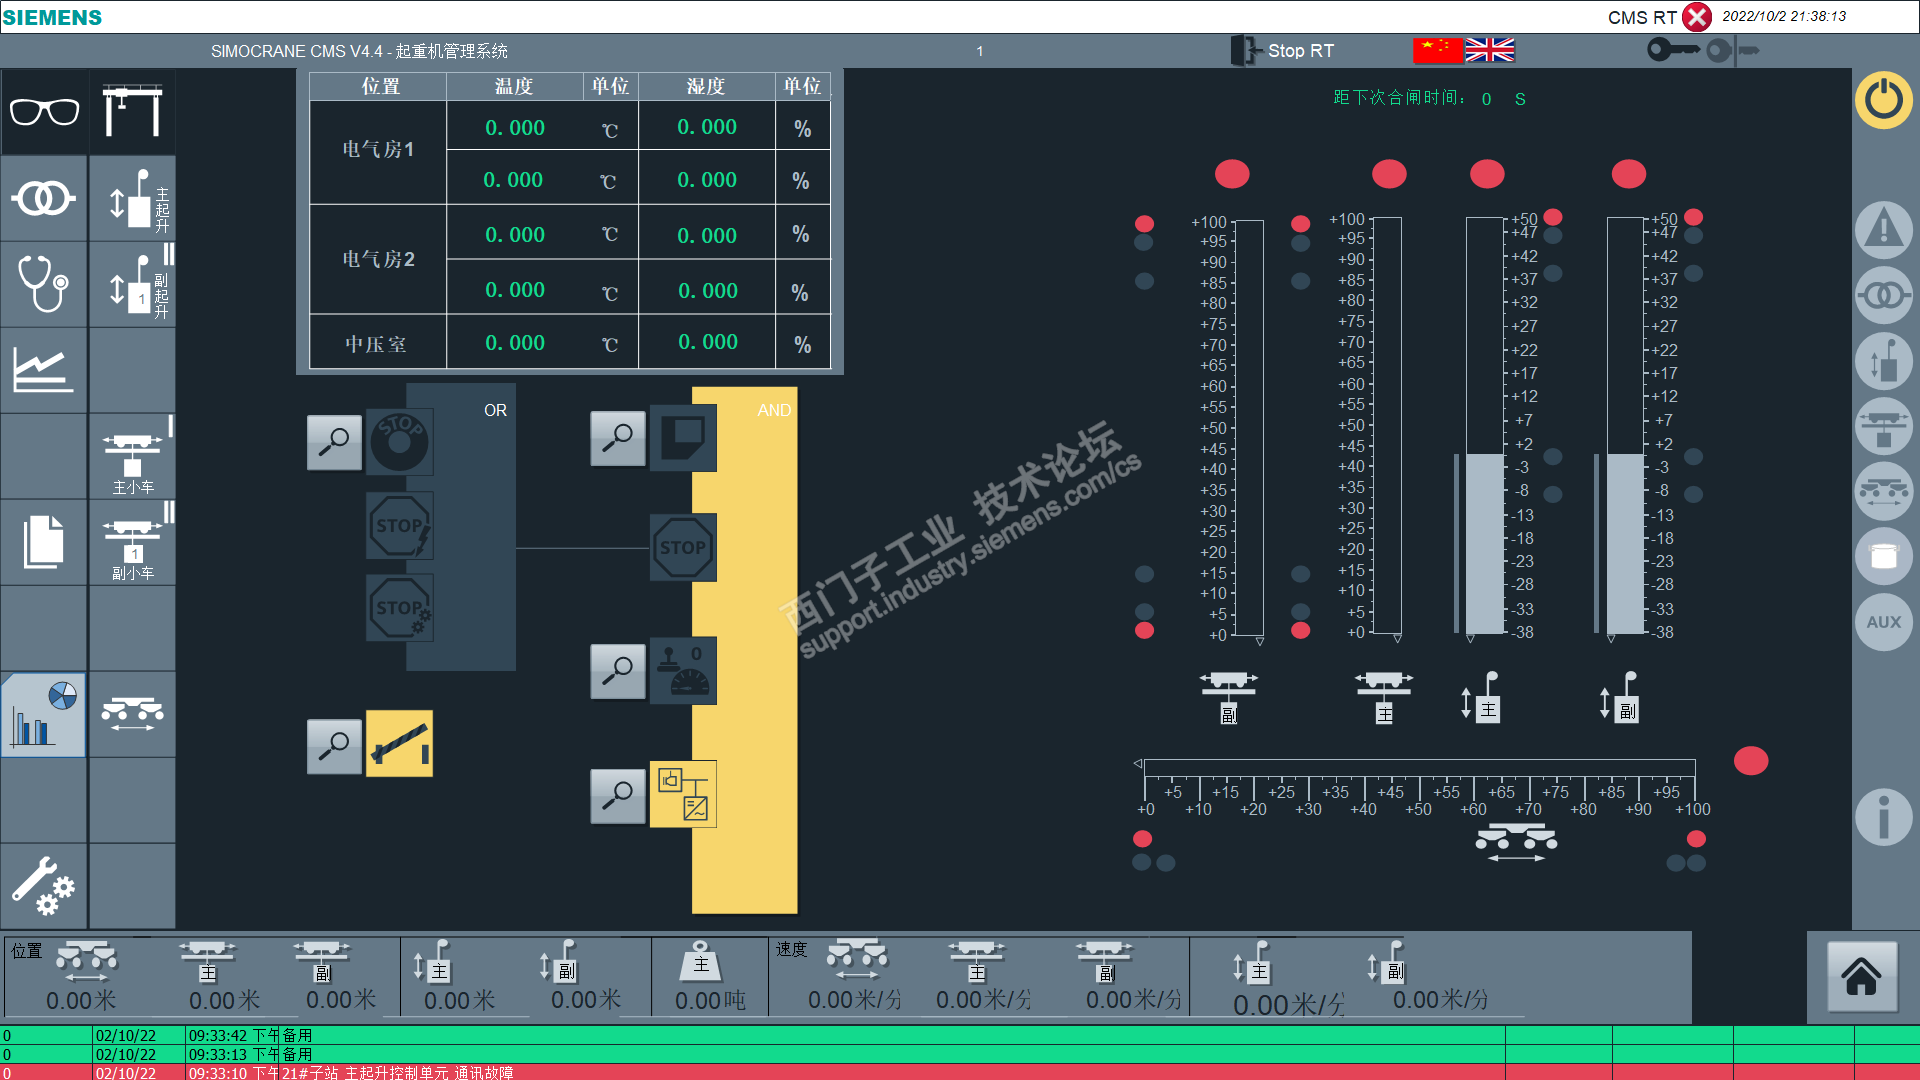The image size is (1920, 1080).
Task: Select the 主起升 main hoist sidebar item
Action: 132,198
